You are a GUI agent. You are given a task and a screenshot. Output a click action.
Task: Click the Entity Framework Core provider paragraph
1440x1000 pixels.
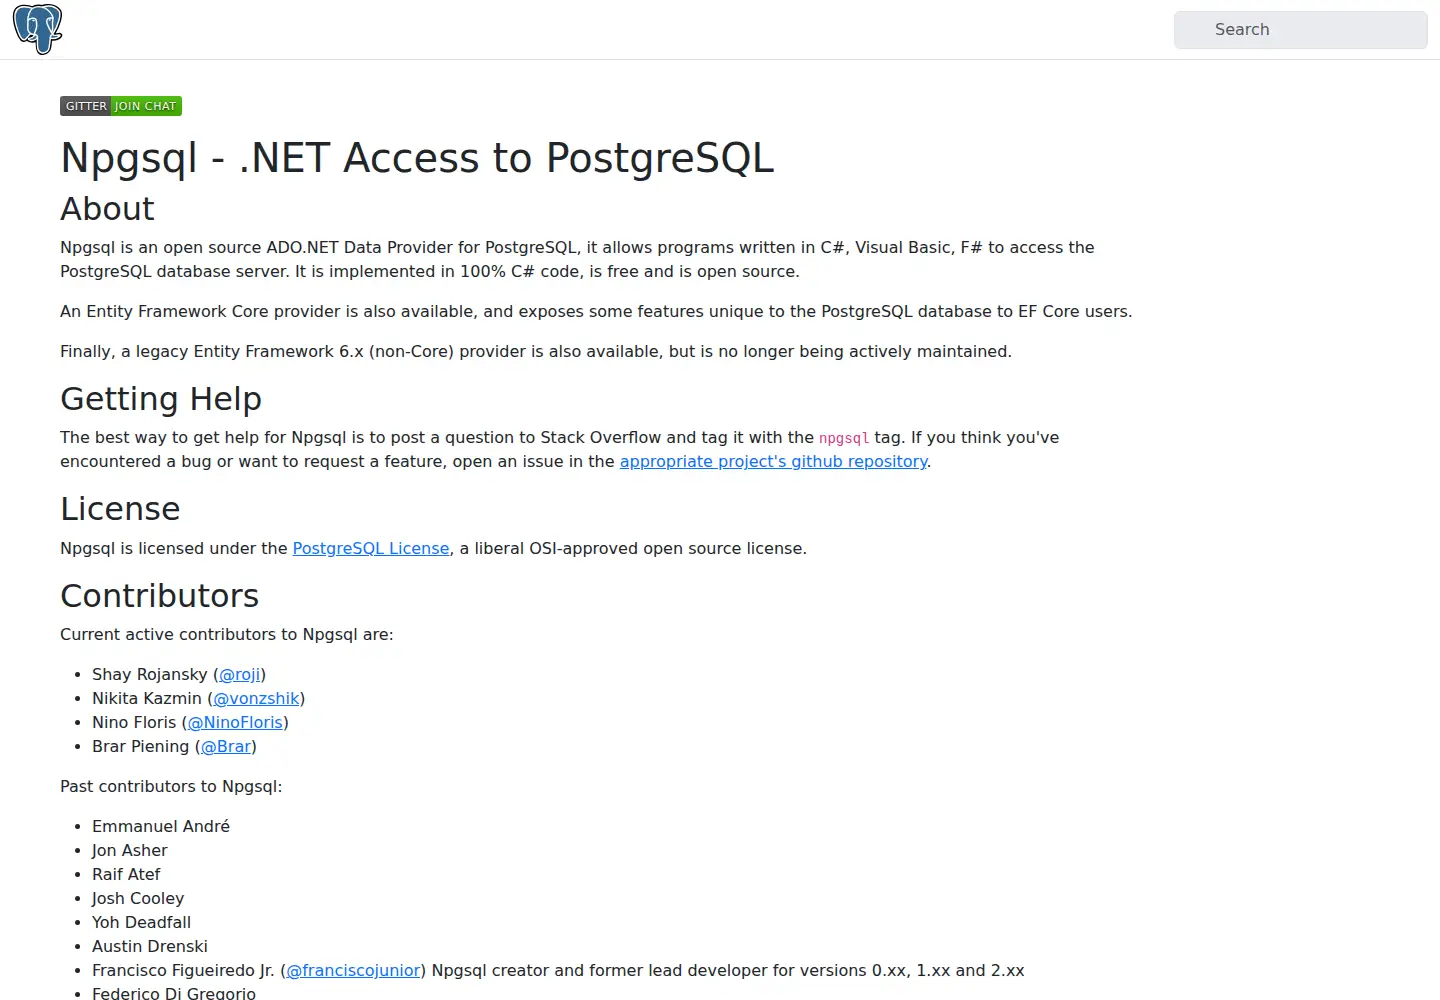pyautogui.click(x=596, y=311)
